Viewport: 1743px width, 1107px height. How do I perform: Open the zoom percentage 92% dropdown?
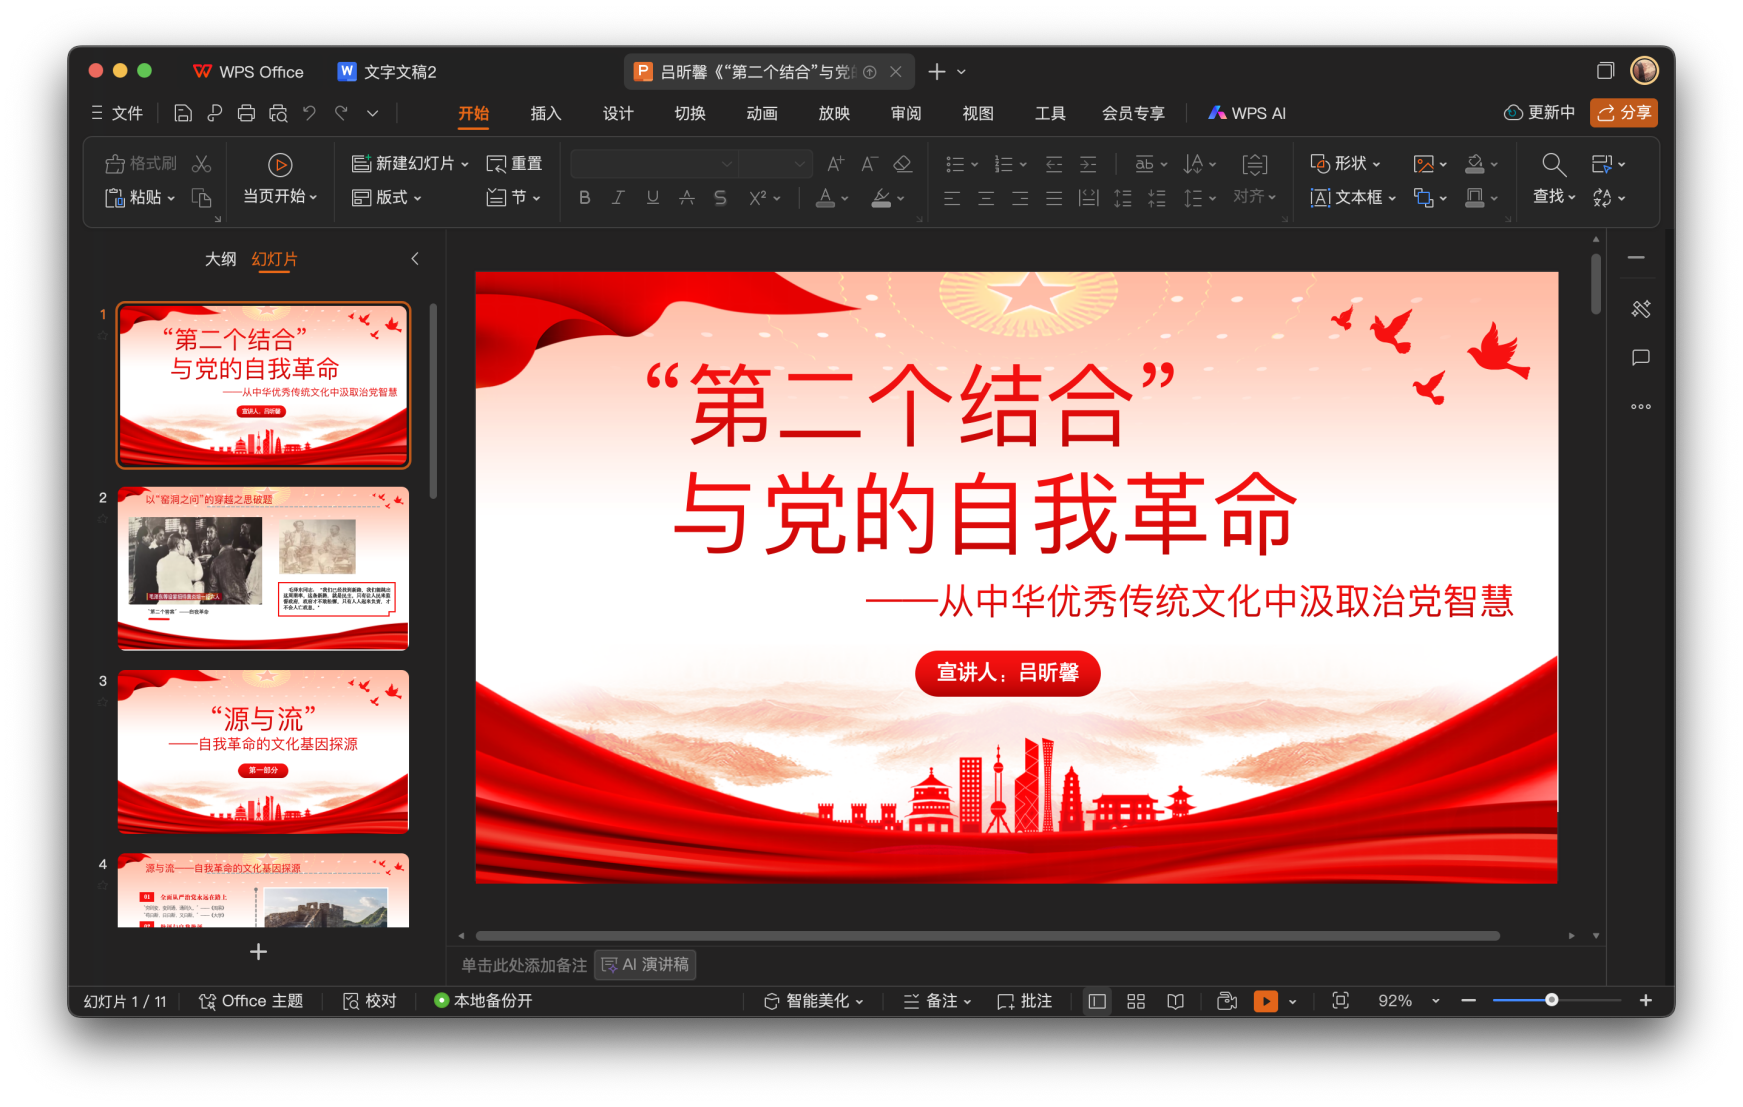click(1435, 1001)
